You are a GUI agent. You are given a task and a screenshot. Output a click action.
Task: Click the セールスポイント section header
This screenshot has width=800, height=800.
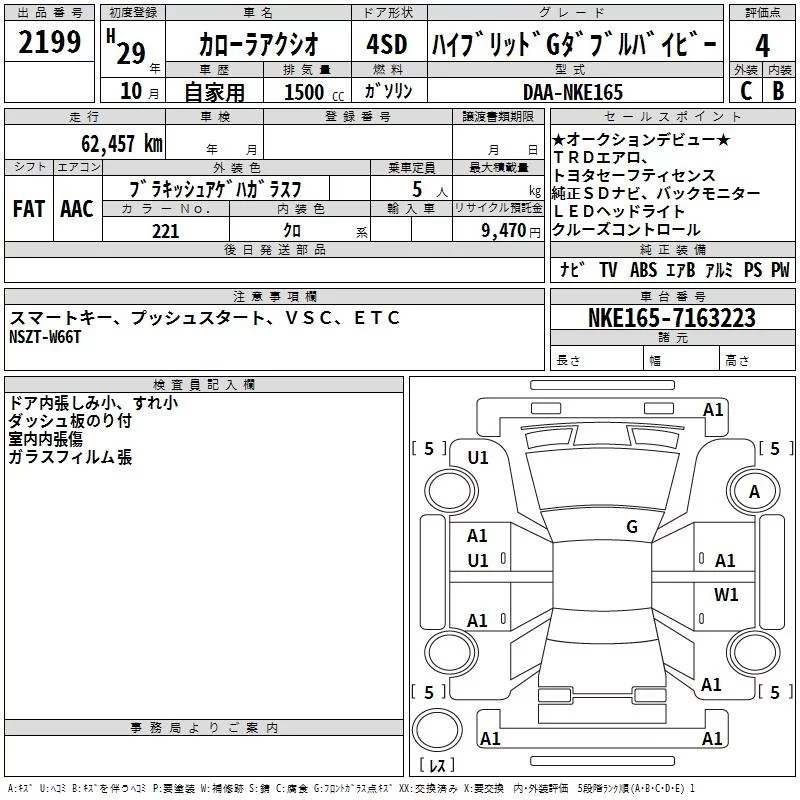pyautogui.click(x=672, y=117)
